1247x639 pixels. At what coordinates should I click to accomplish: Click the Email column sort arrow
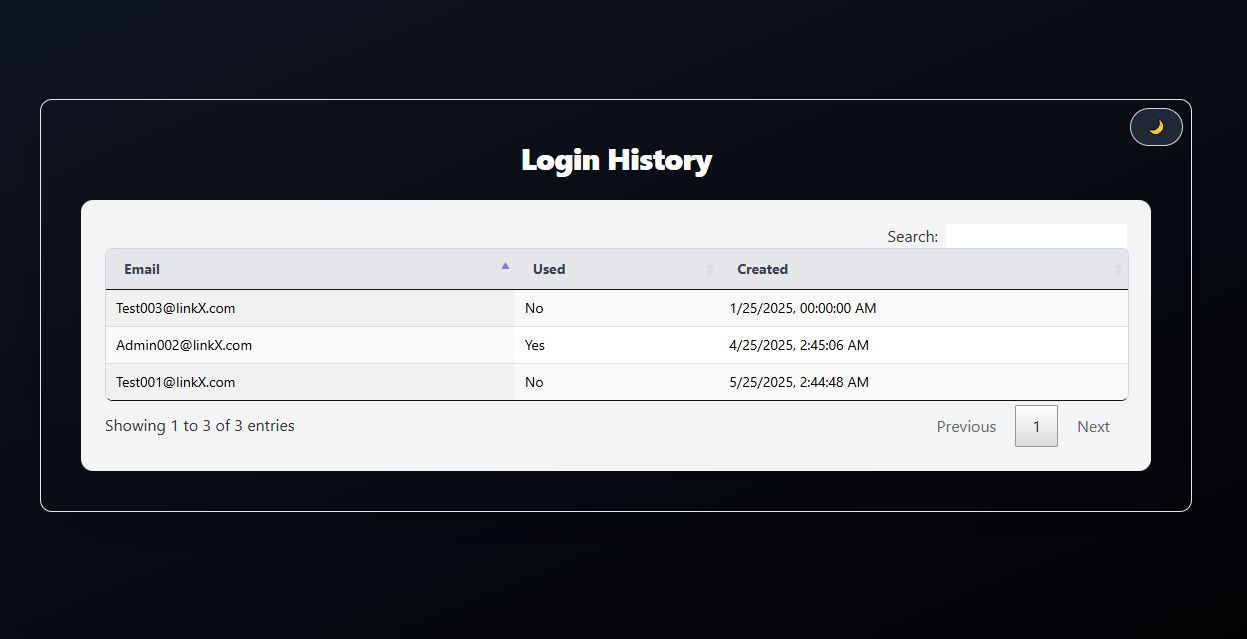[505, 266]
